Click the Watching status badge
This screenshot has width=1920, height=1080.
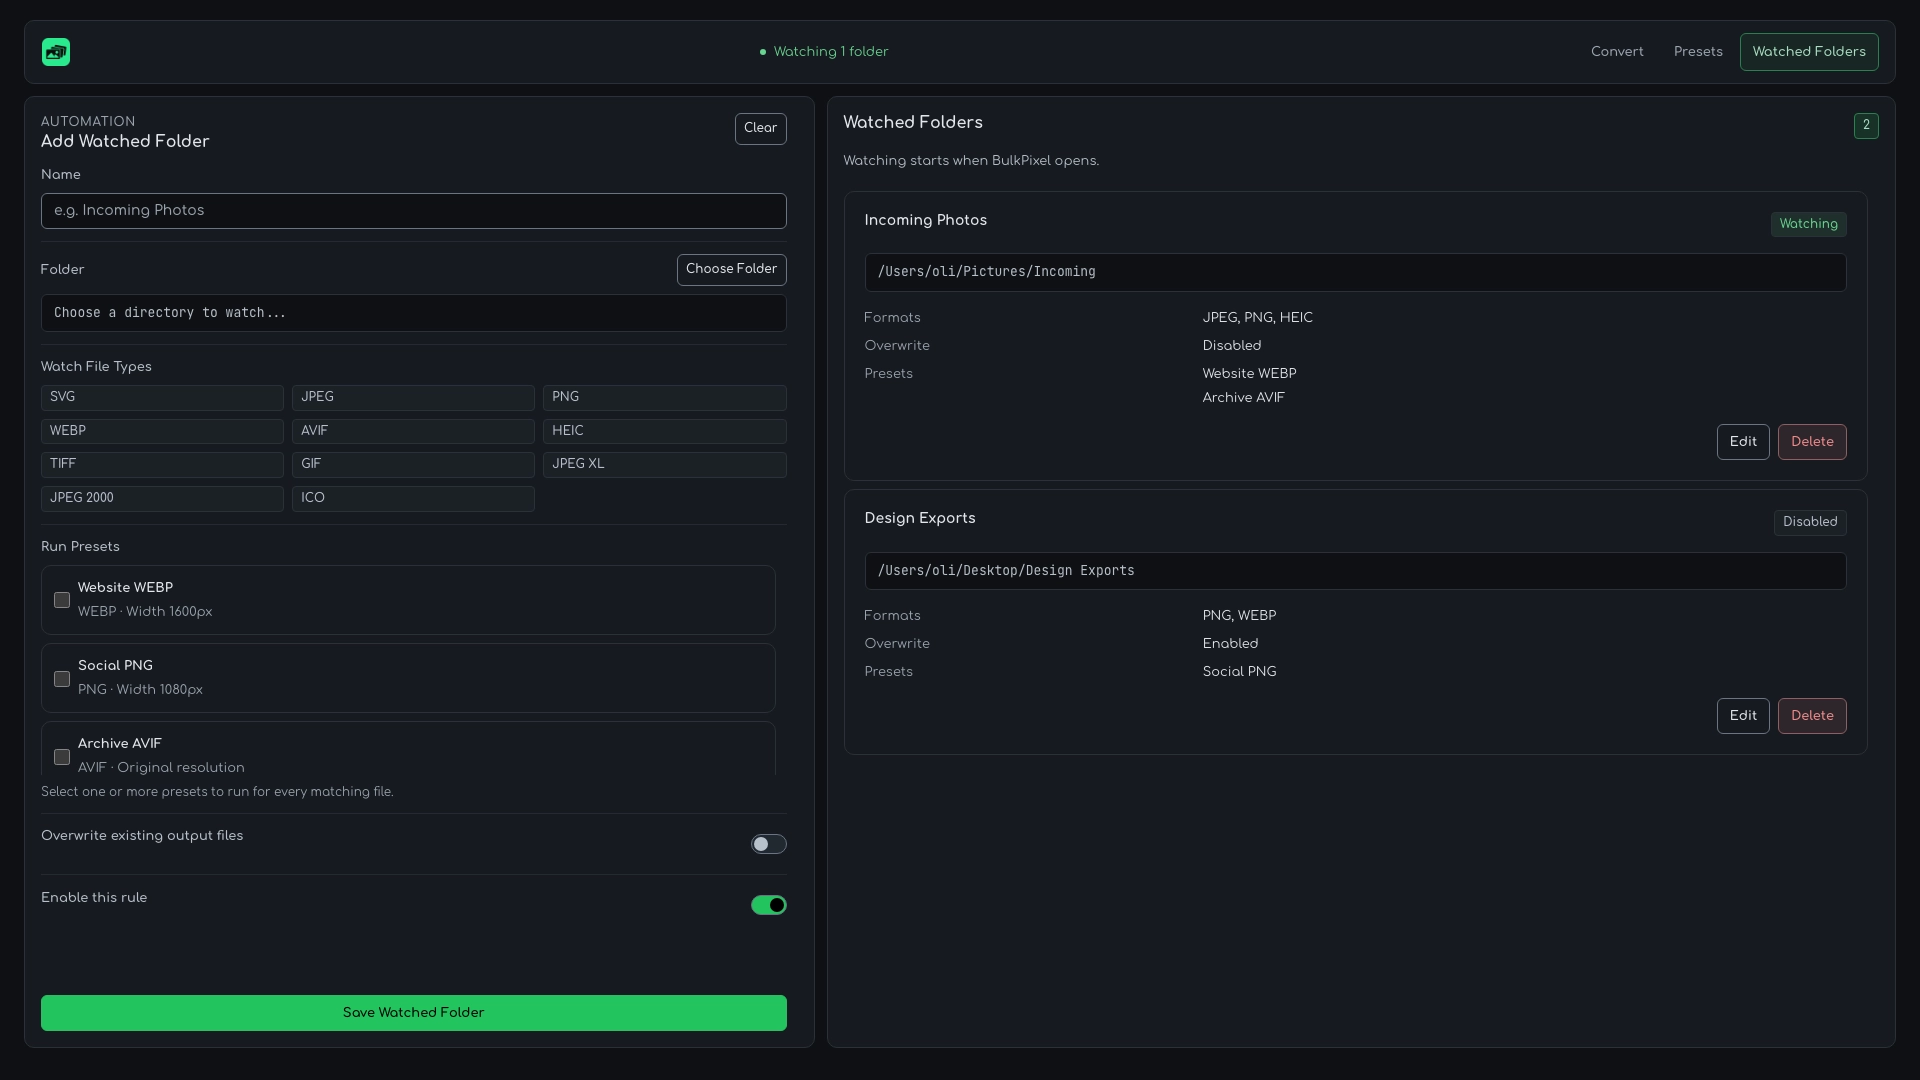point(1808,224)
